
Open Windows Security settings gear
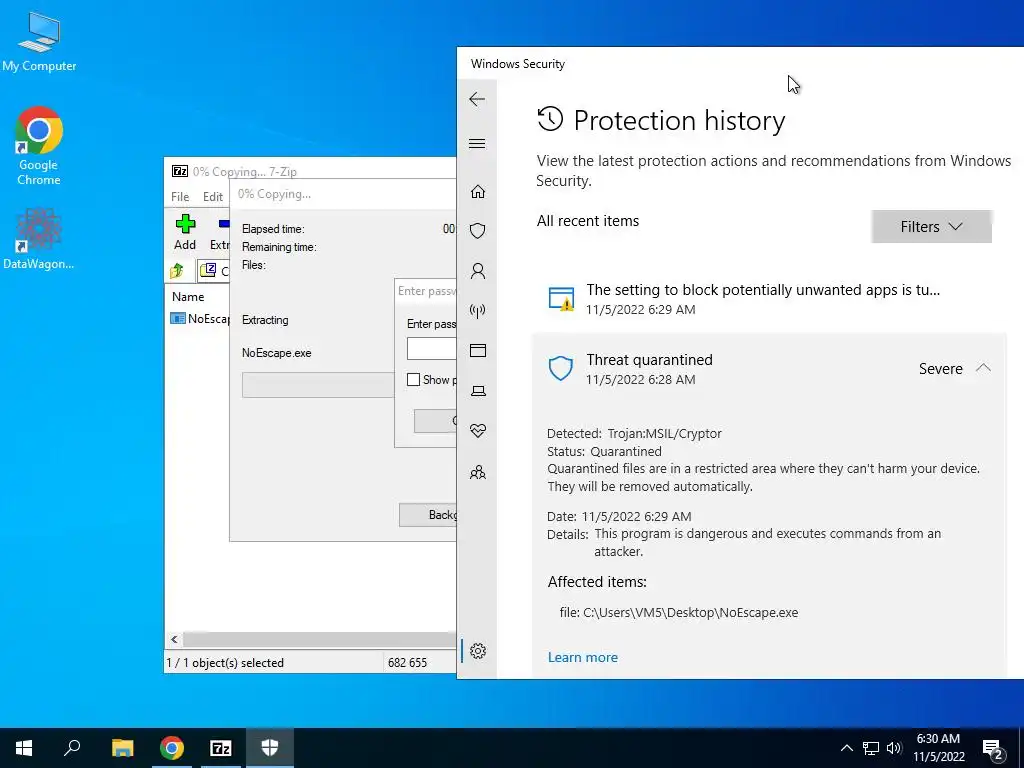[477, 651]
